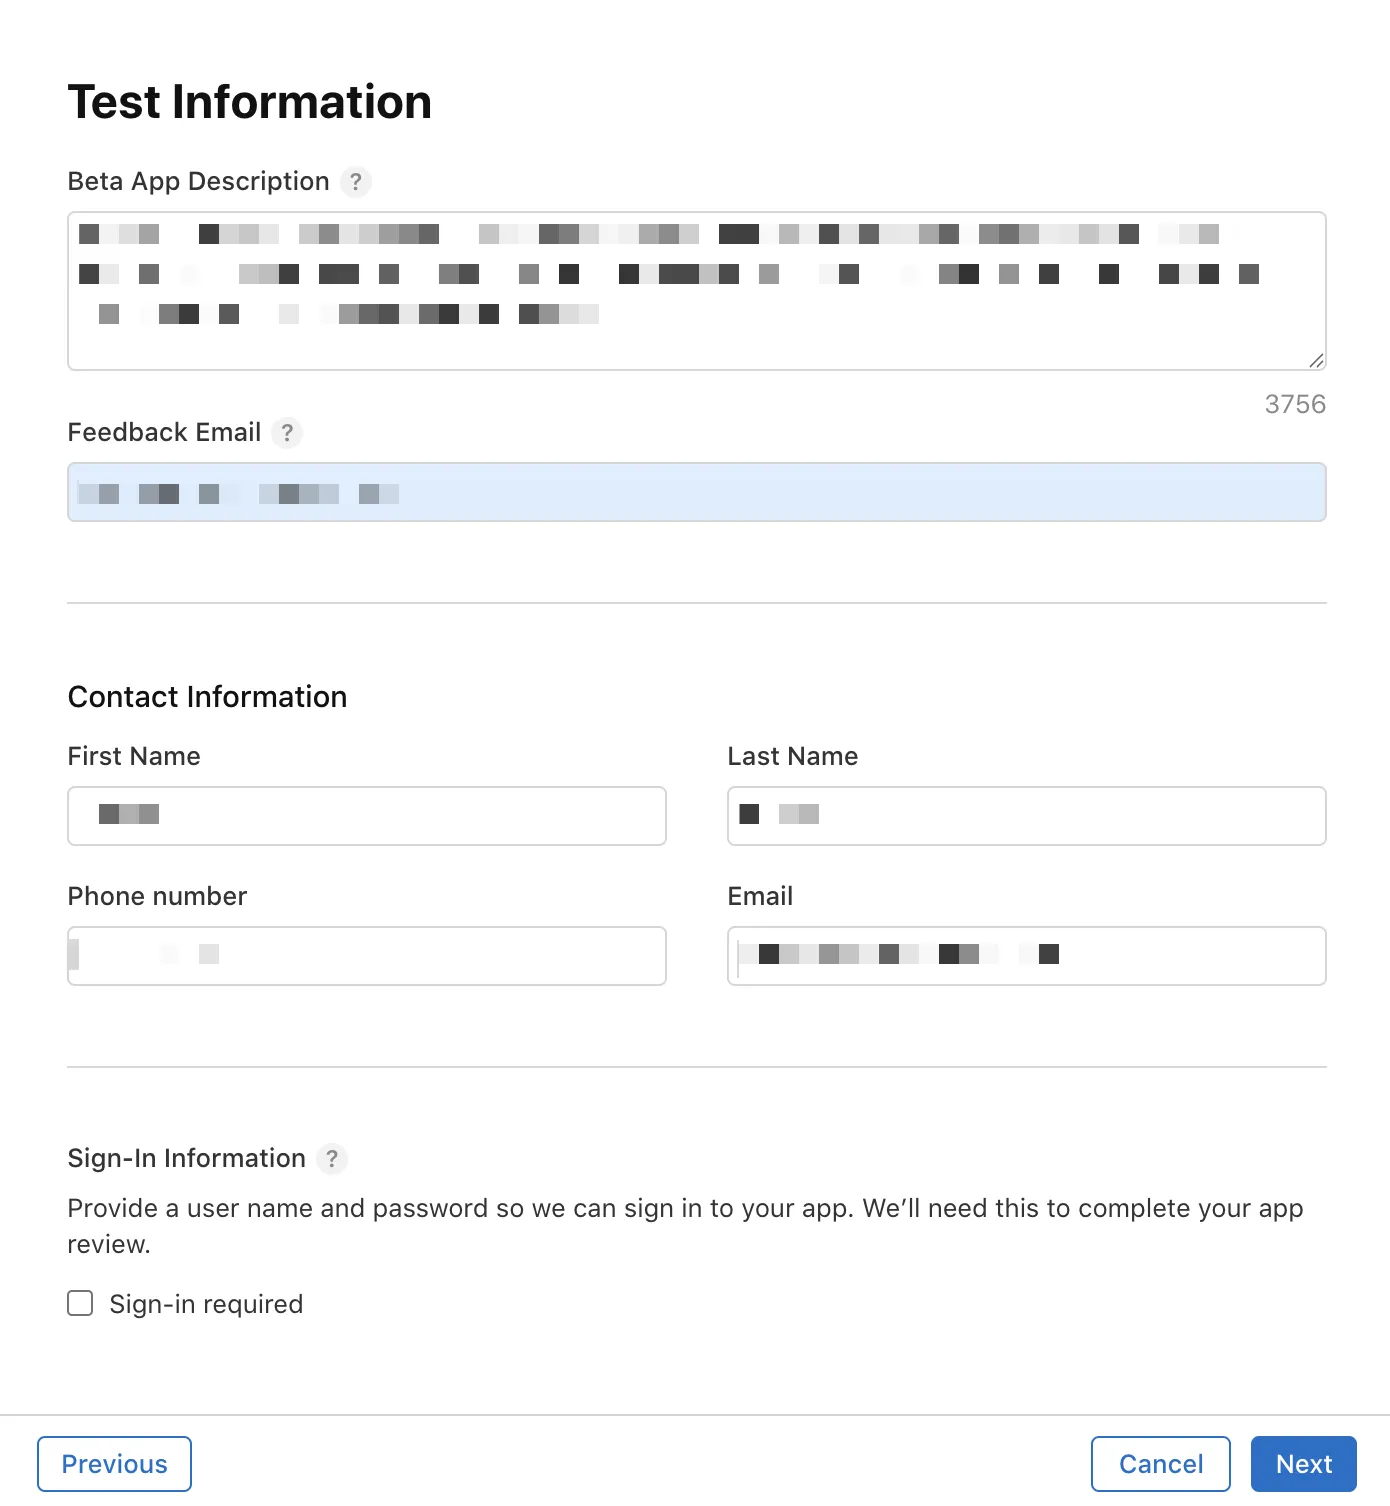Show the Feedback Email help tooltip
The width and height of the screenshot is (1390, 1506).
pyautogui.click(x=287, y=433)
